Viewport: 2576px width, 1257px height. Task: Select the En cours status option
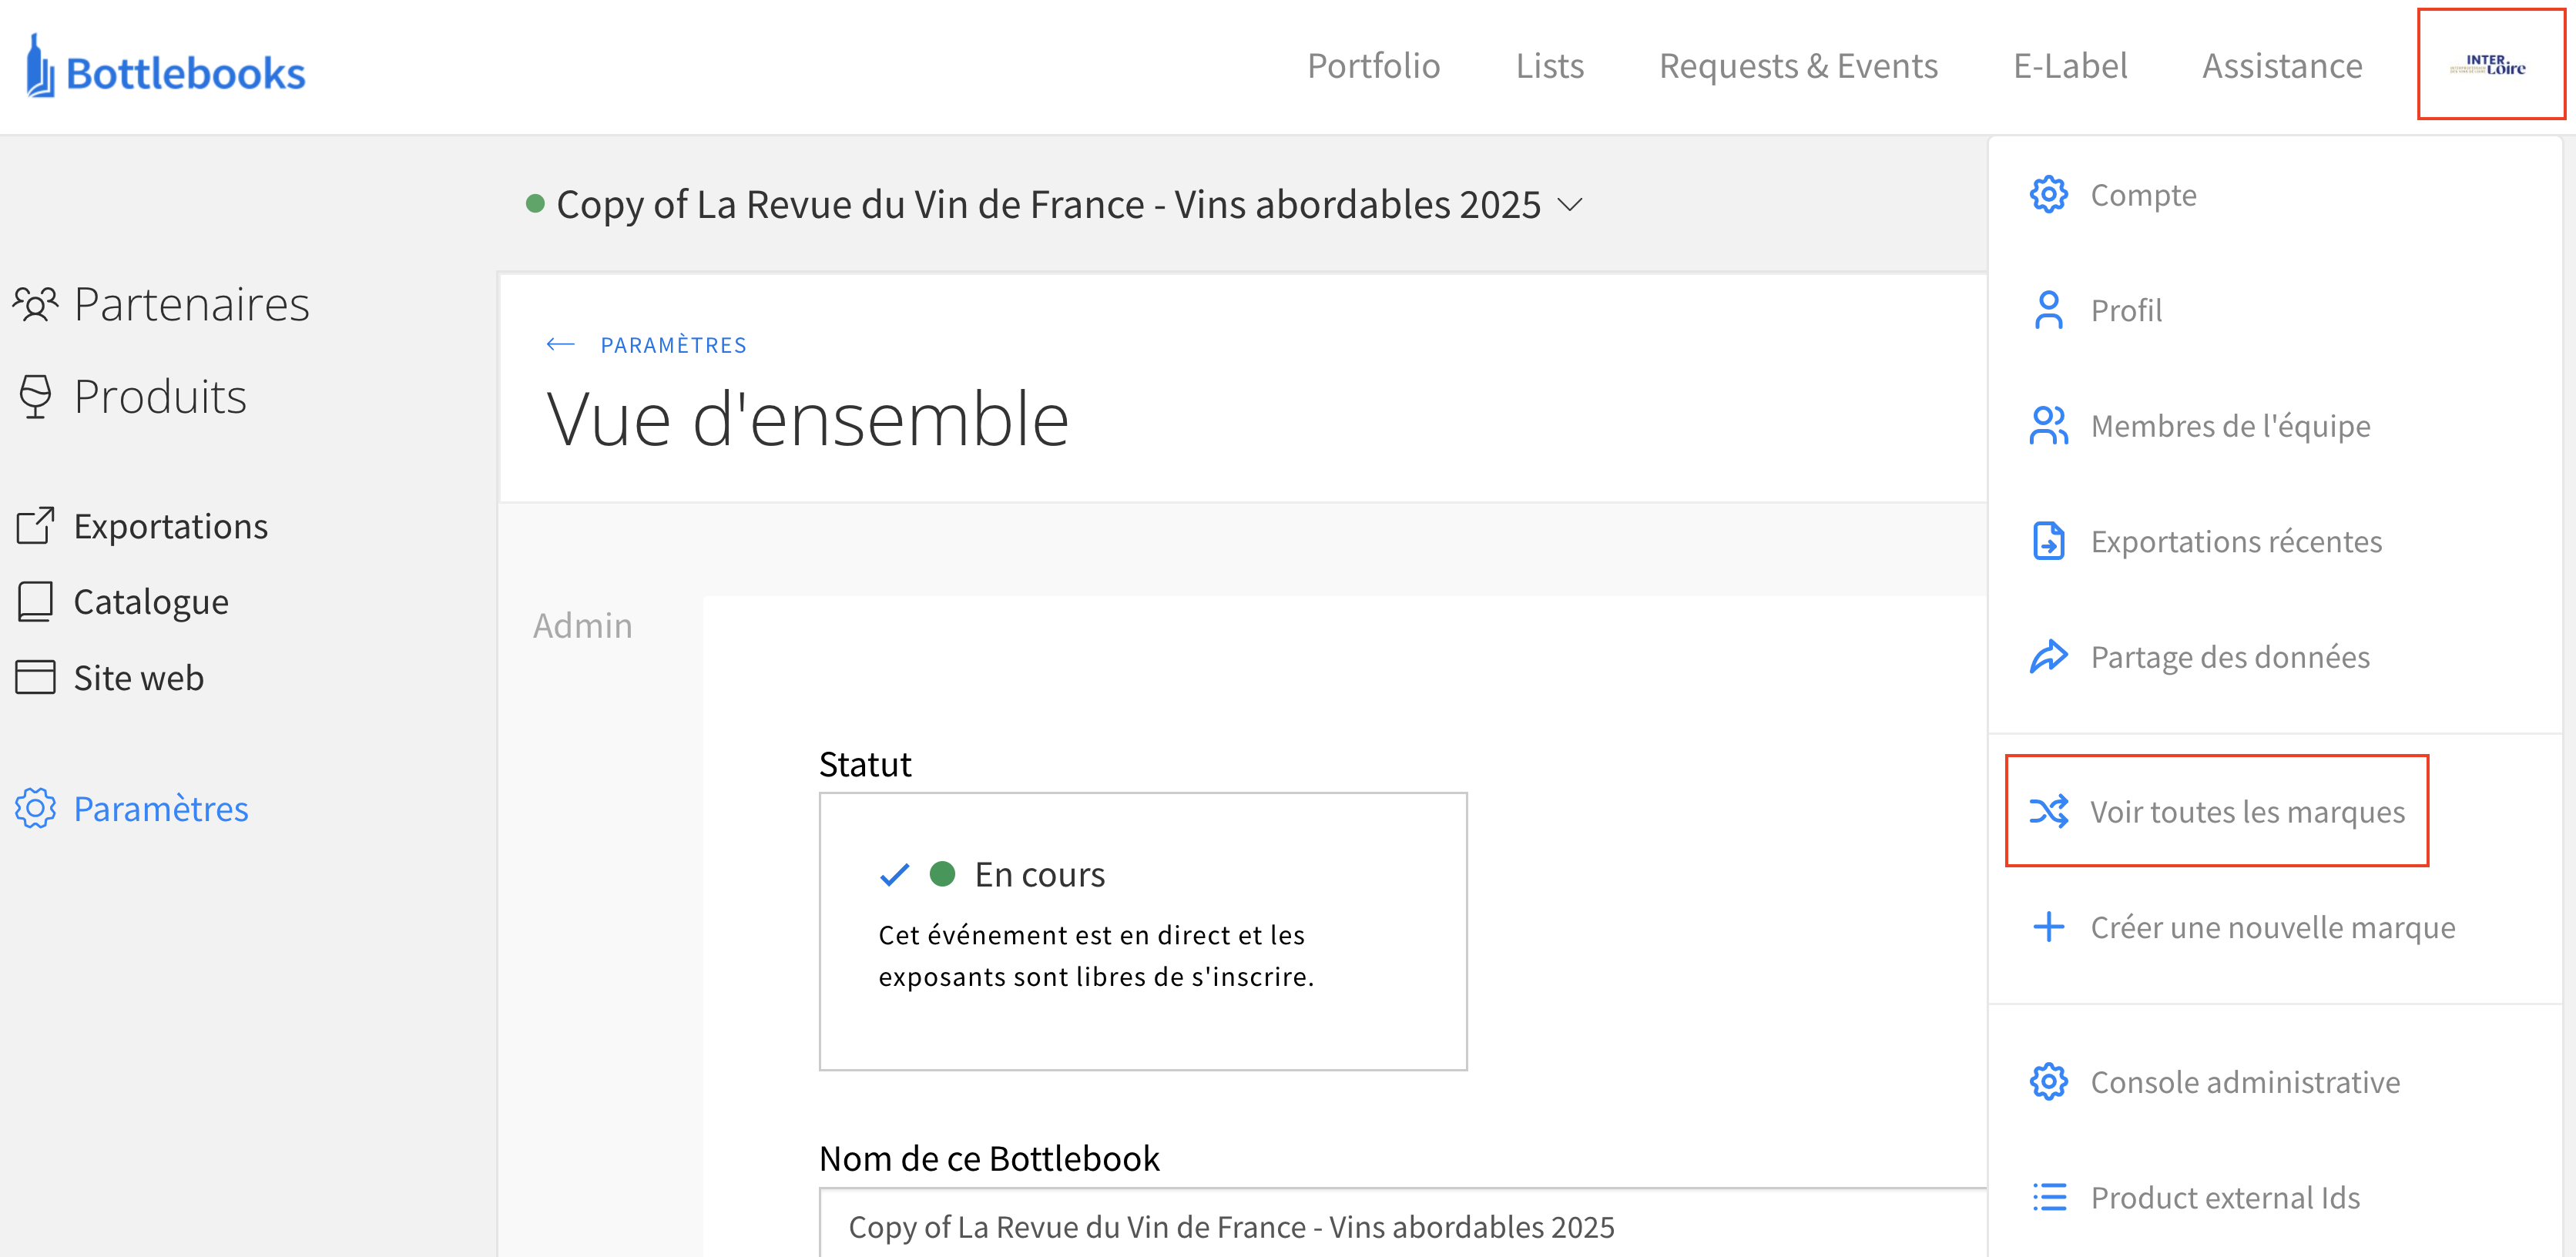coord(1040,875)
